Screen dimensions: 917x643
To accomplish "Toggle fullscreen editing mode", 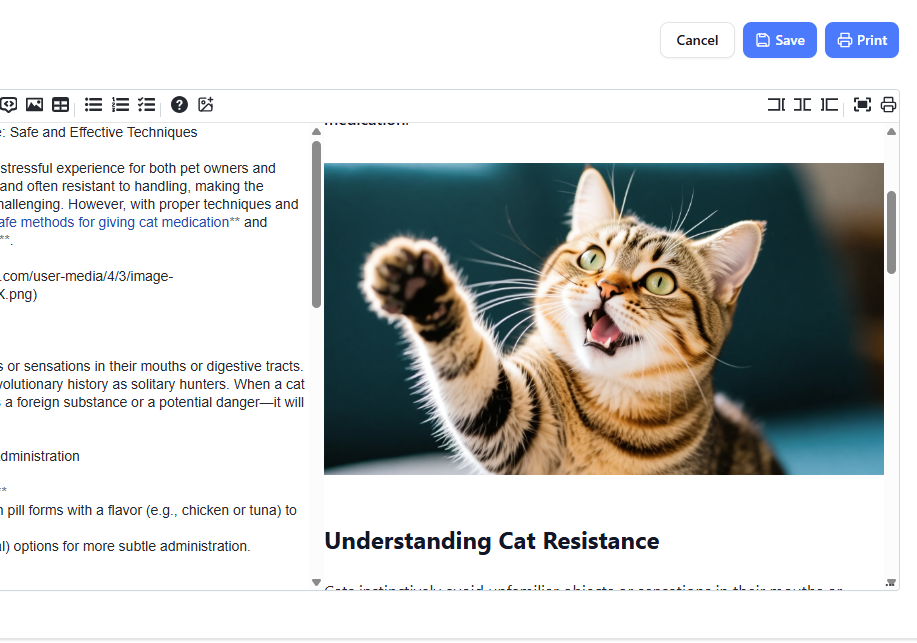I will [862, 104].
